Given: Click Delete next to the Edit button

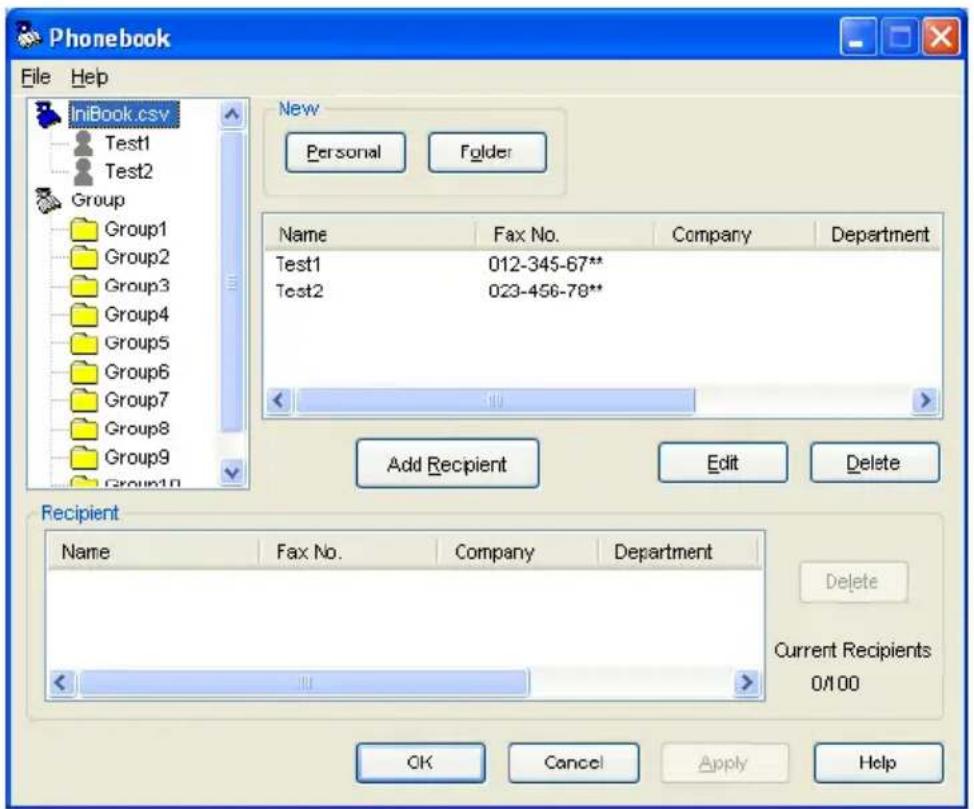Looking at the screenshot, I should tap(875, 463).
